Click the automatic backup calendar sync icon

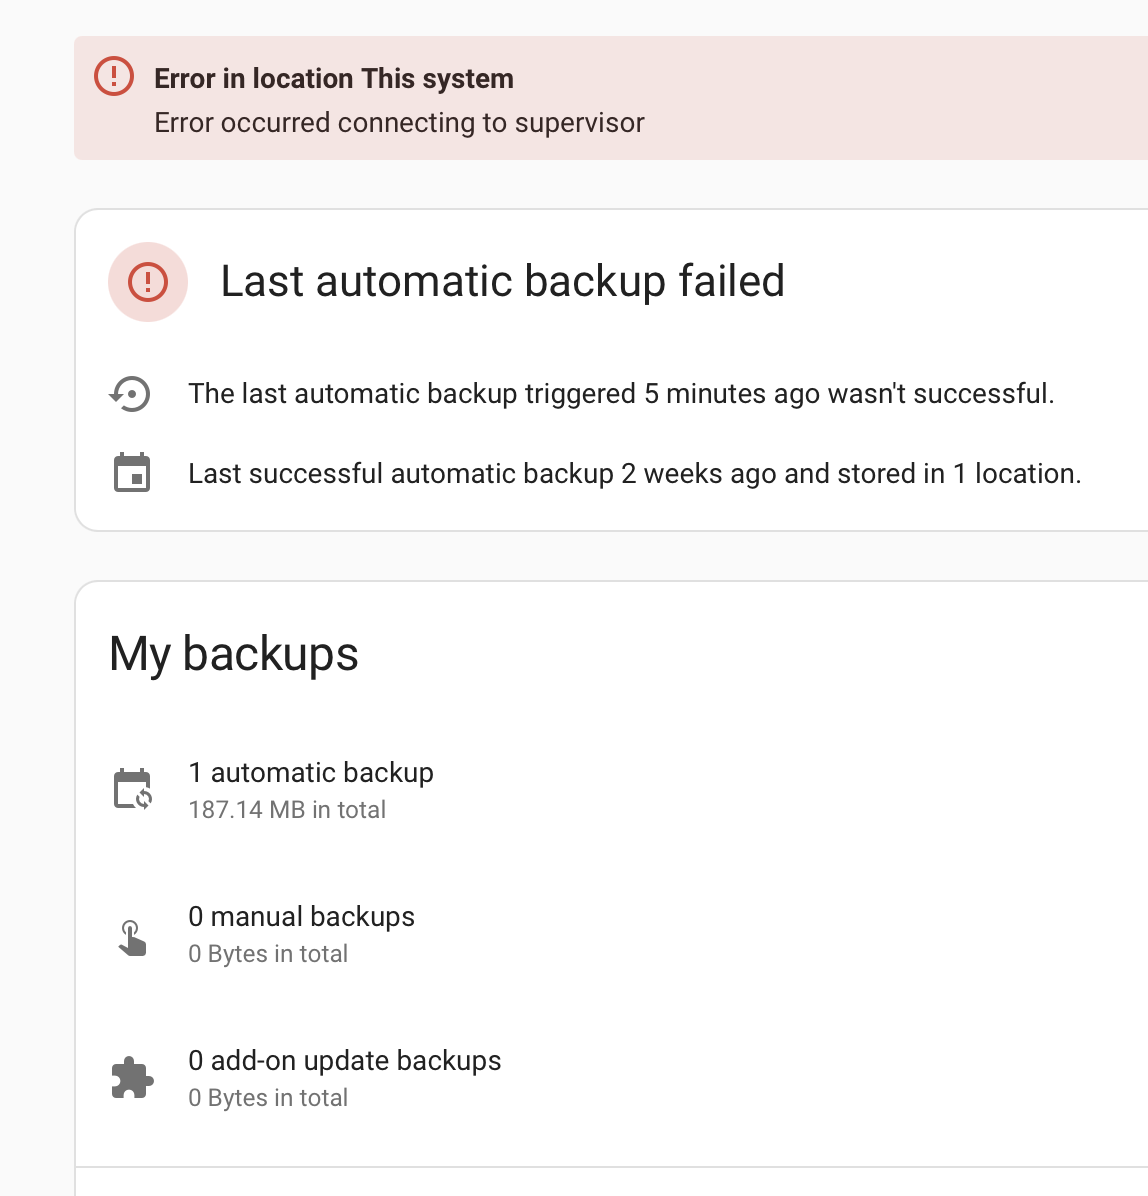click(x=134, y=788)
